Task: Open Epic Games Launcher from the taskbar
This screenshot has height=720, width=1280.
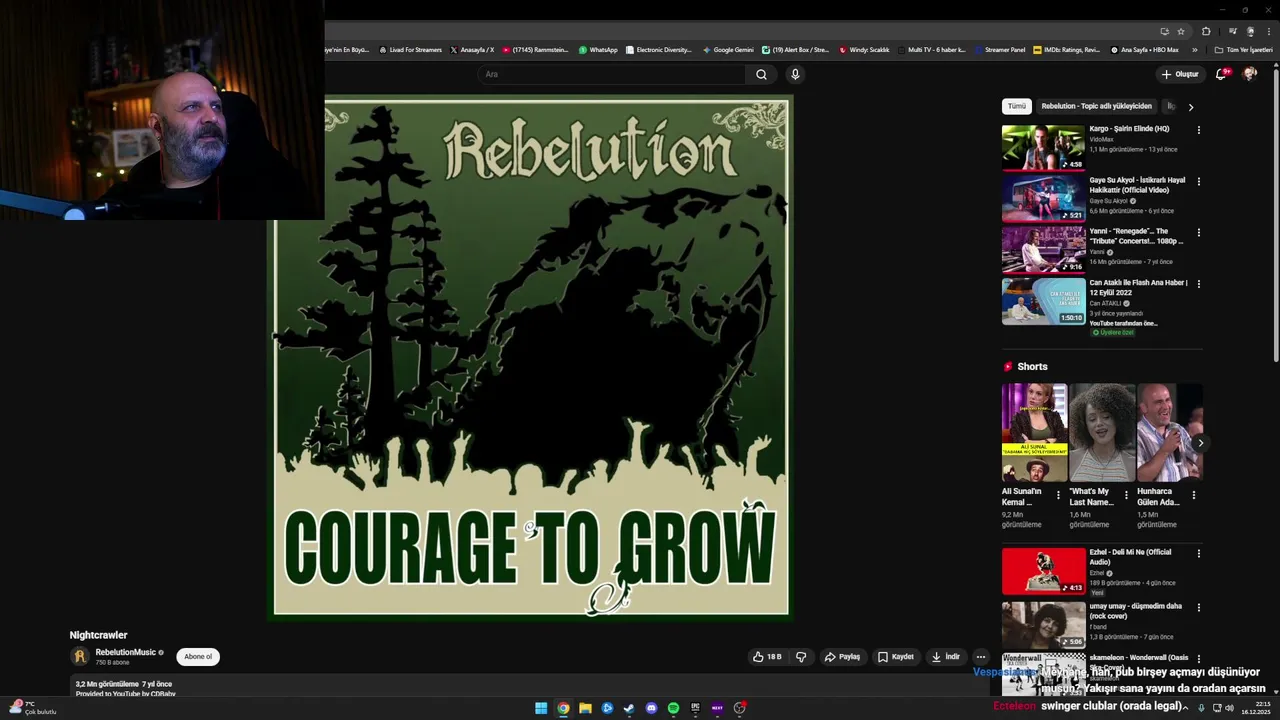Action: click(695, 708)
